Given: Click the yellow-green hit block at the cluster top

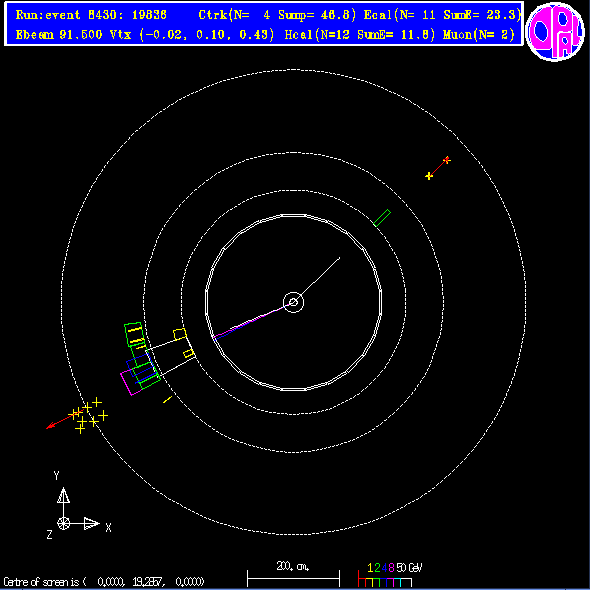Looking at the screenshot, I should point(134,334).
